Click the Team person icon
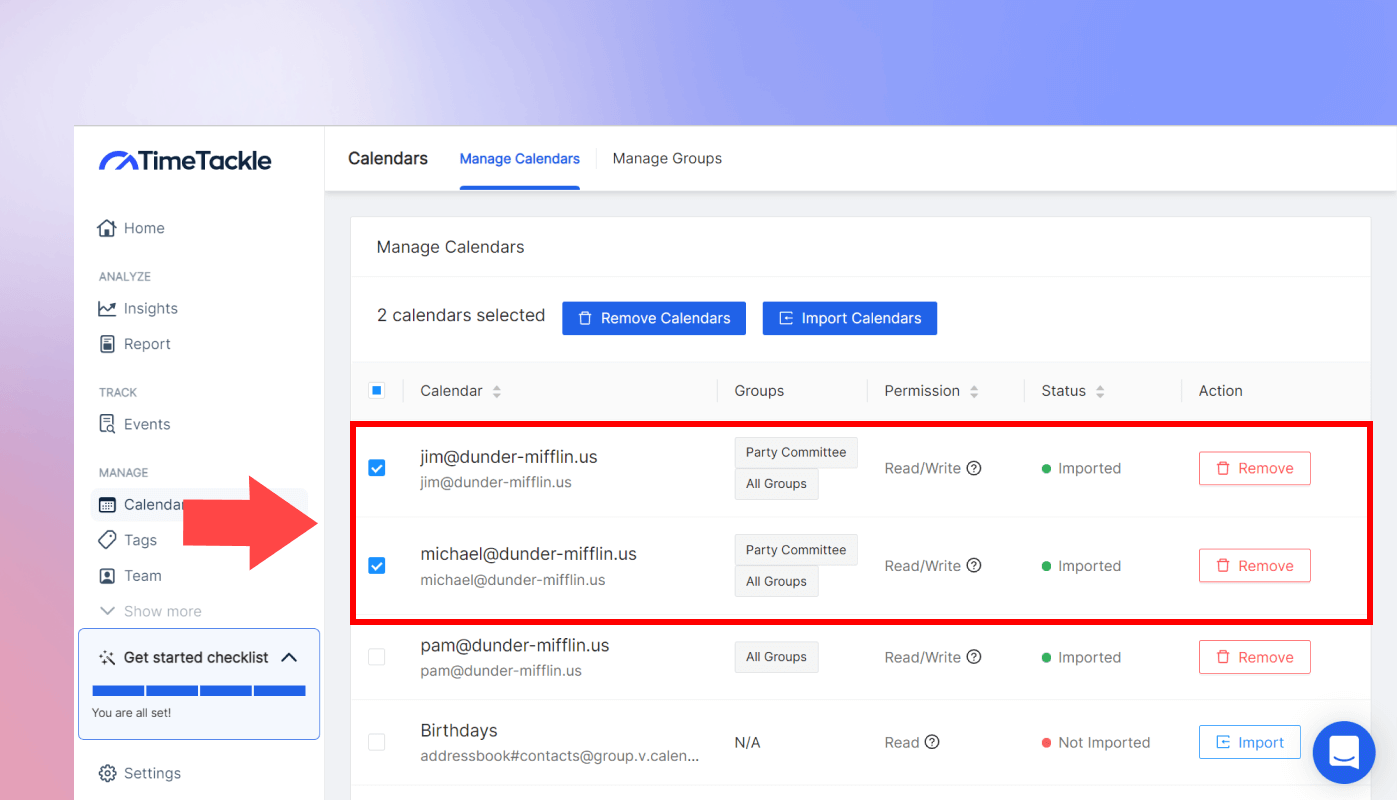This screenshot has width=1397, height=800. pos(107,576)
